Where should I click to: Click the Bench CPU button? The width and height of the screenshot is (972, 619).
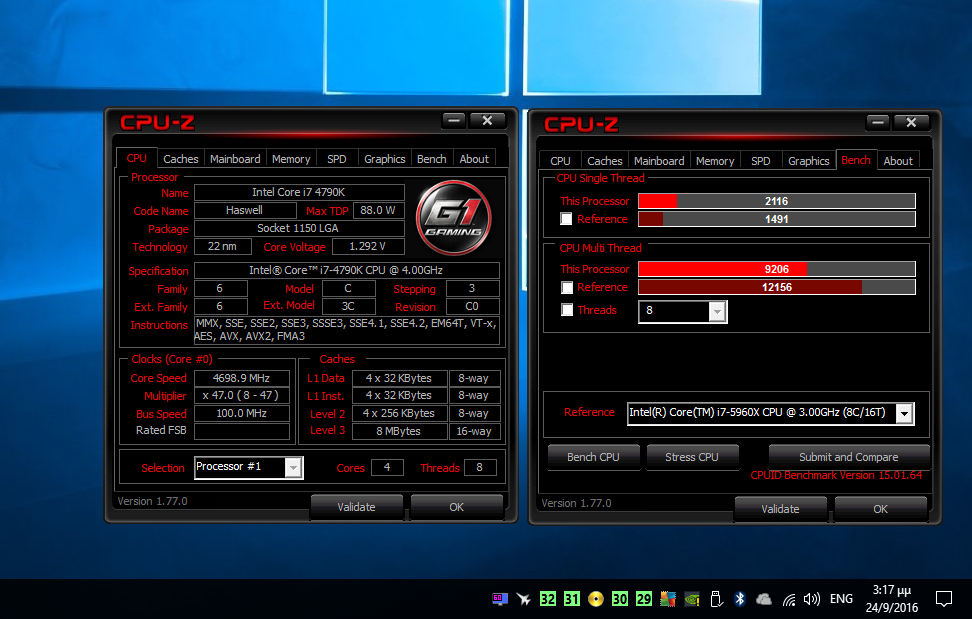593,457
